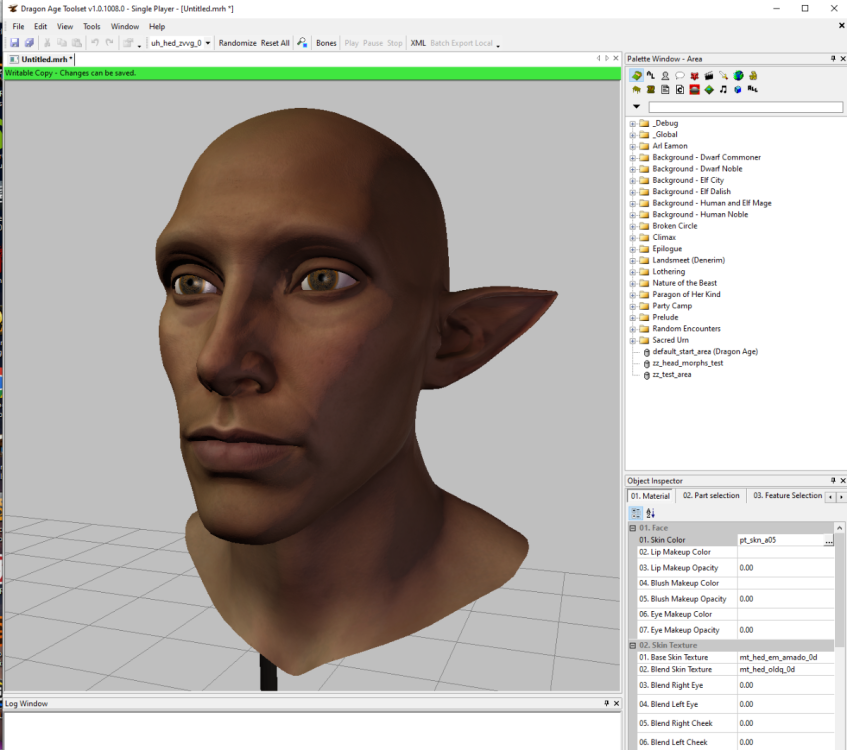The width and height of the screenshot is (847, 750).
Task: Open the Creature palette icon with person silhouette
Action: pyautogui.click(x=665, y=75)
